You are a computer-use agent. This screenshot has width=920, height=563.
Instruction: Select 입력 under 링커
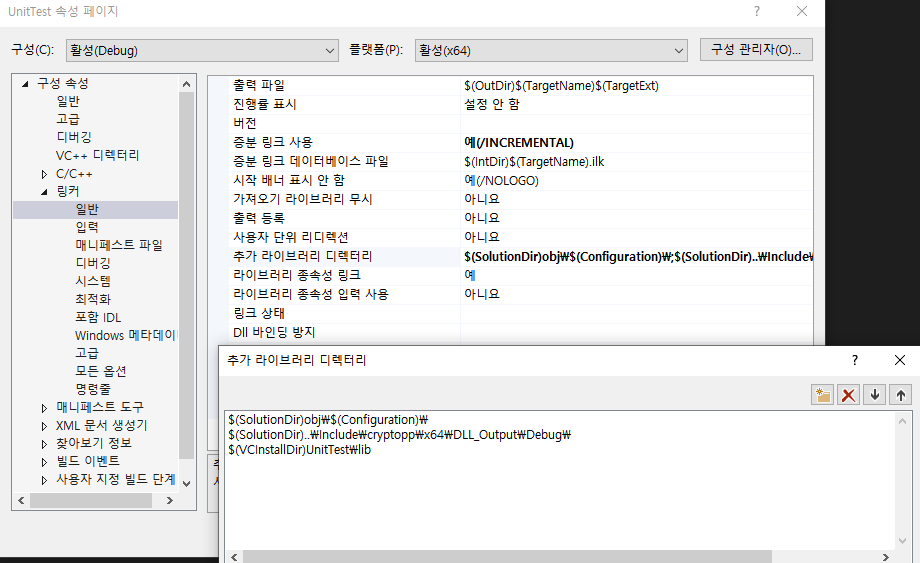point(87,227)
